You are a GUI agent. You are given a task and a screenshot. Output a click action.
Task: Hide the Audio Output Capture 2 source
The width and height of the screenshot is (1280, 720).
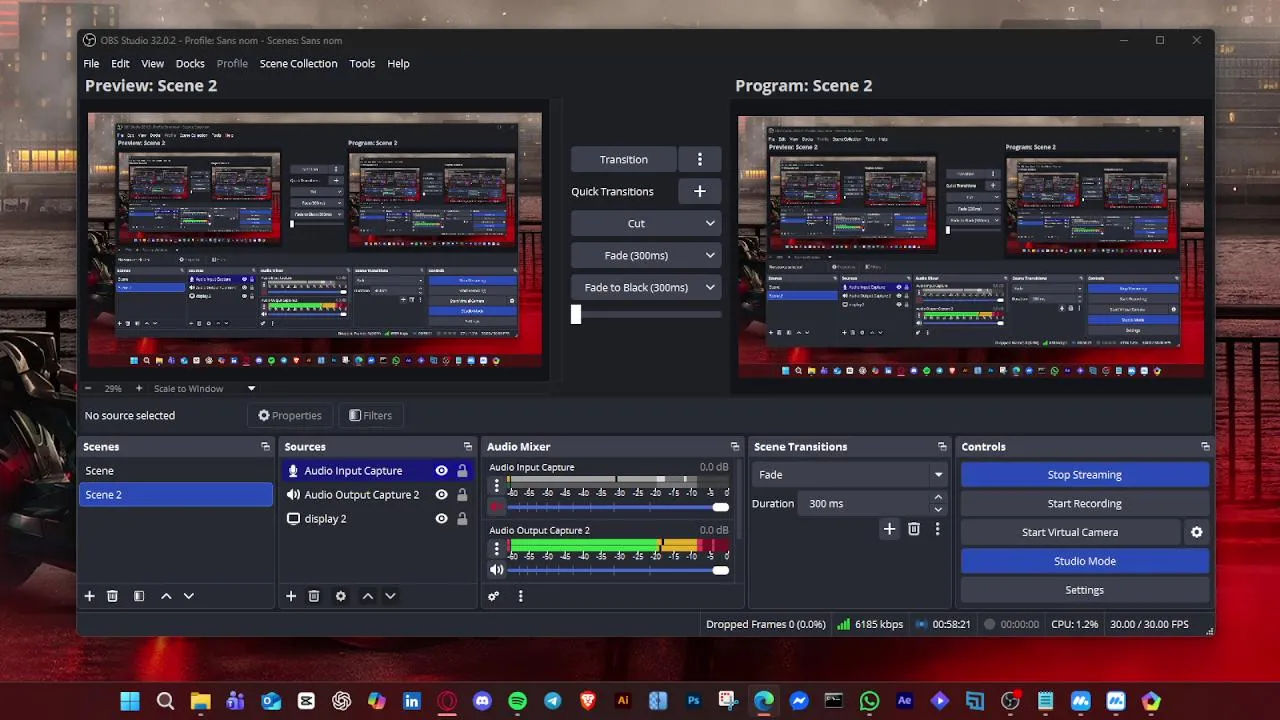441,495
